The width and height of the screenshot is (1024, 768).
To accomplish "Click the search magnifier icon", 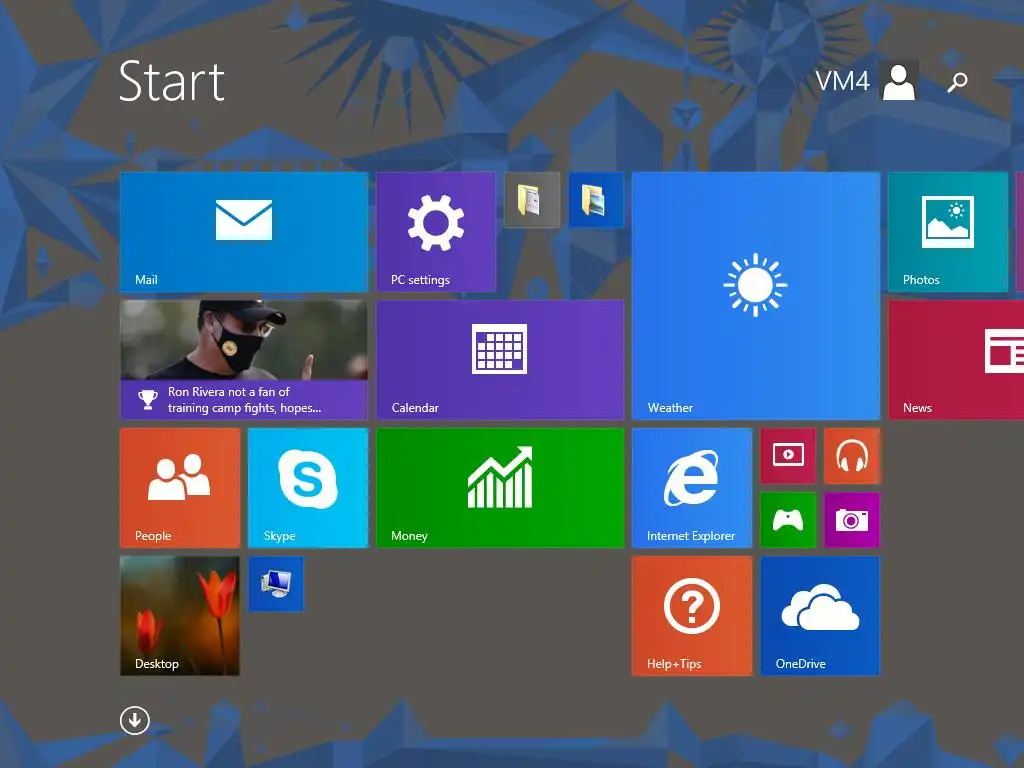I will [x=957, y=82].
